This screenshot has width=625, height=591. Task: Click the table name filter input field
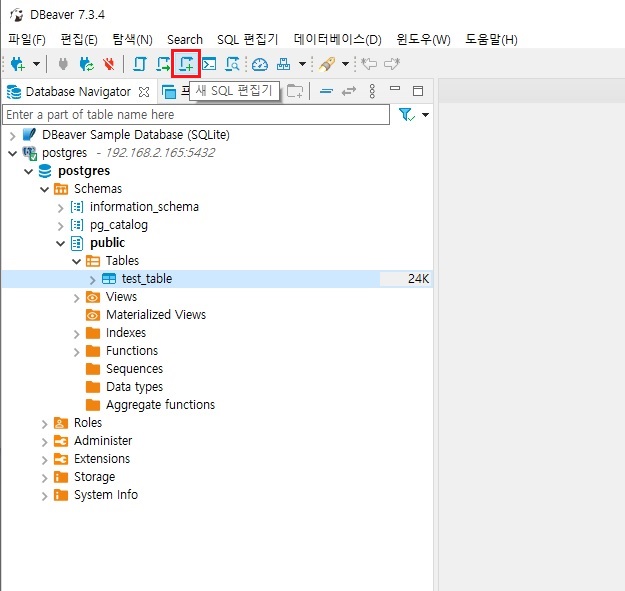tap(196, 115)
